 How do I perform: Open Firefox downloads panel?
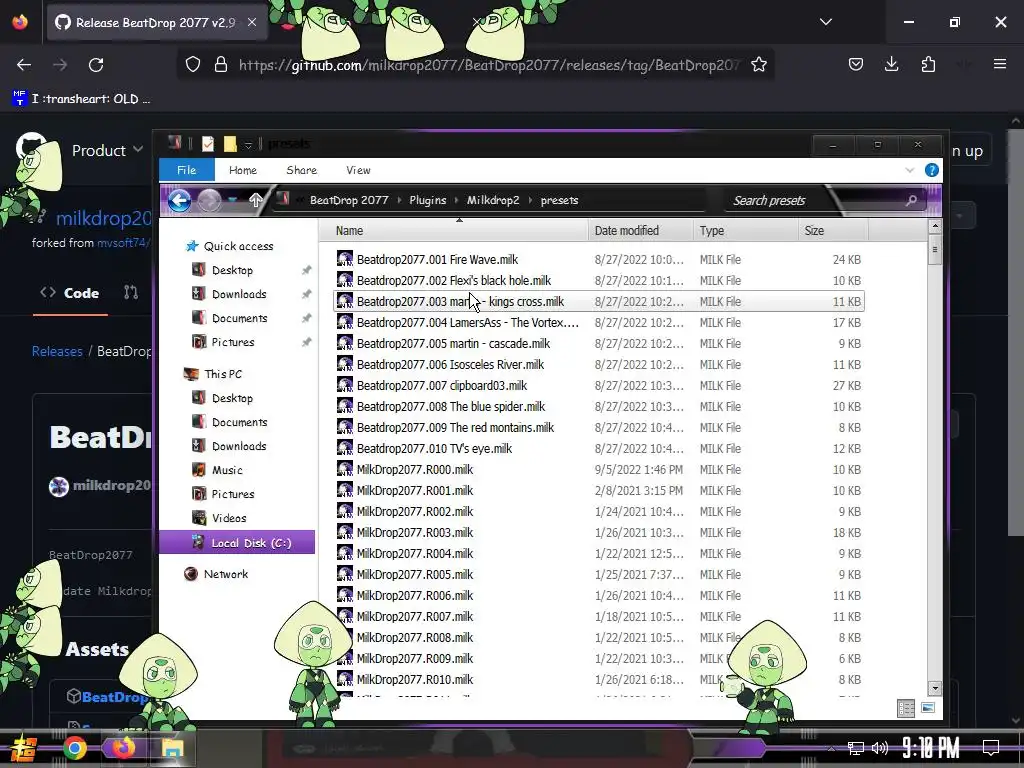891,64
